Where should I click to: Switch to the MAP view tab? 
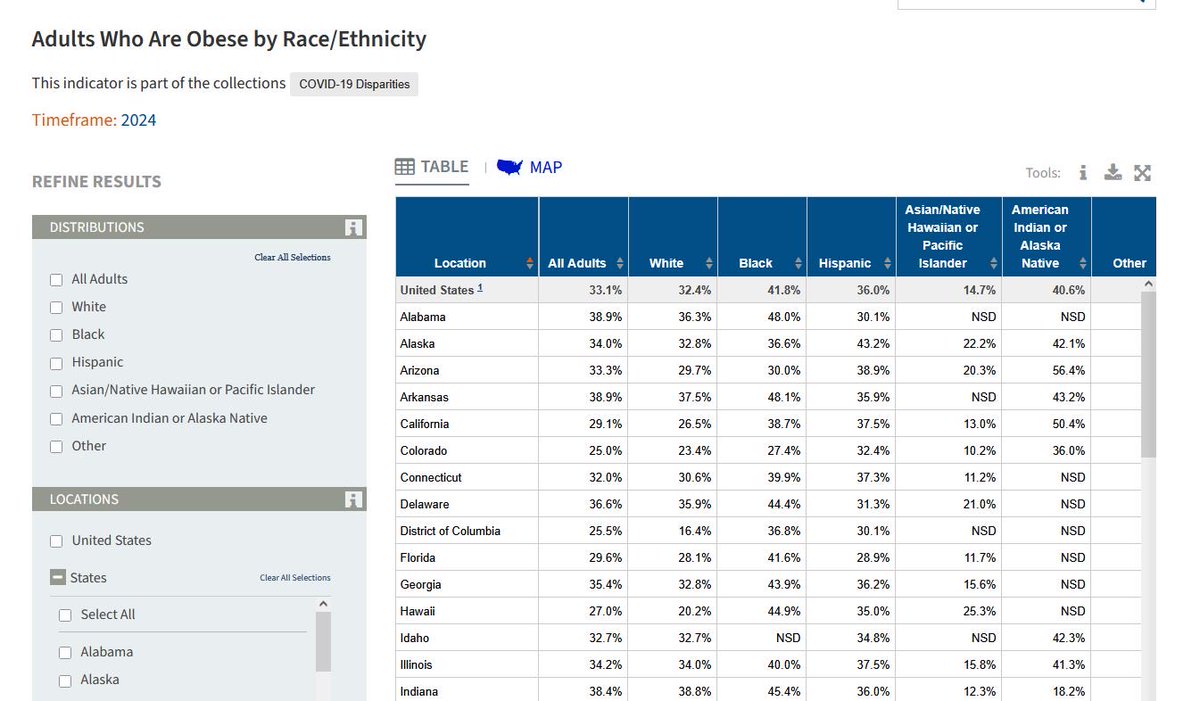(530, 167)
